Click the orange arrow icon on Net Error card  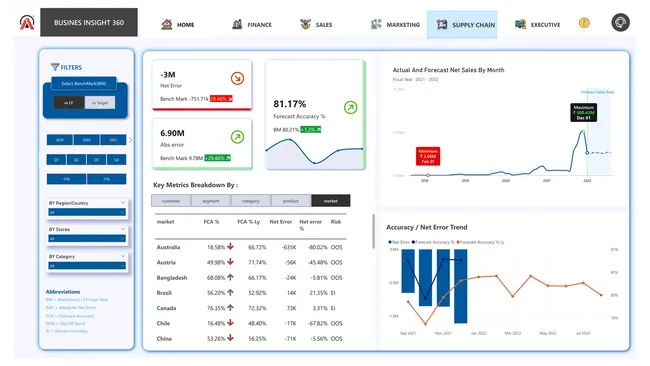coord(237,78)
